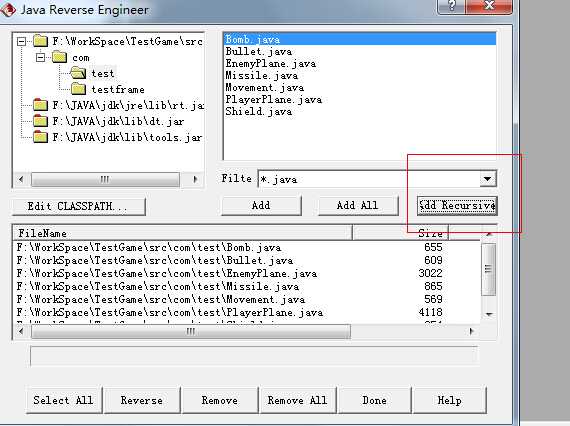Click the com folder icon
570x426 pixels.
tap(59, 57)
